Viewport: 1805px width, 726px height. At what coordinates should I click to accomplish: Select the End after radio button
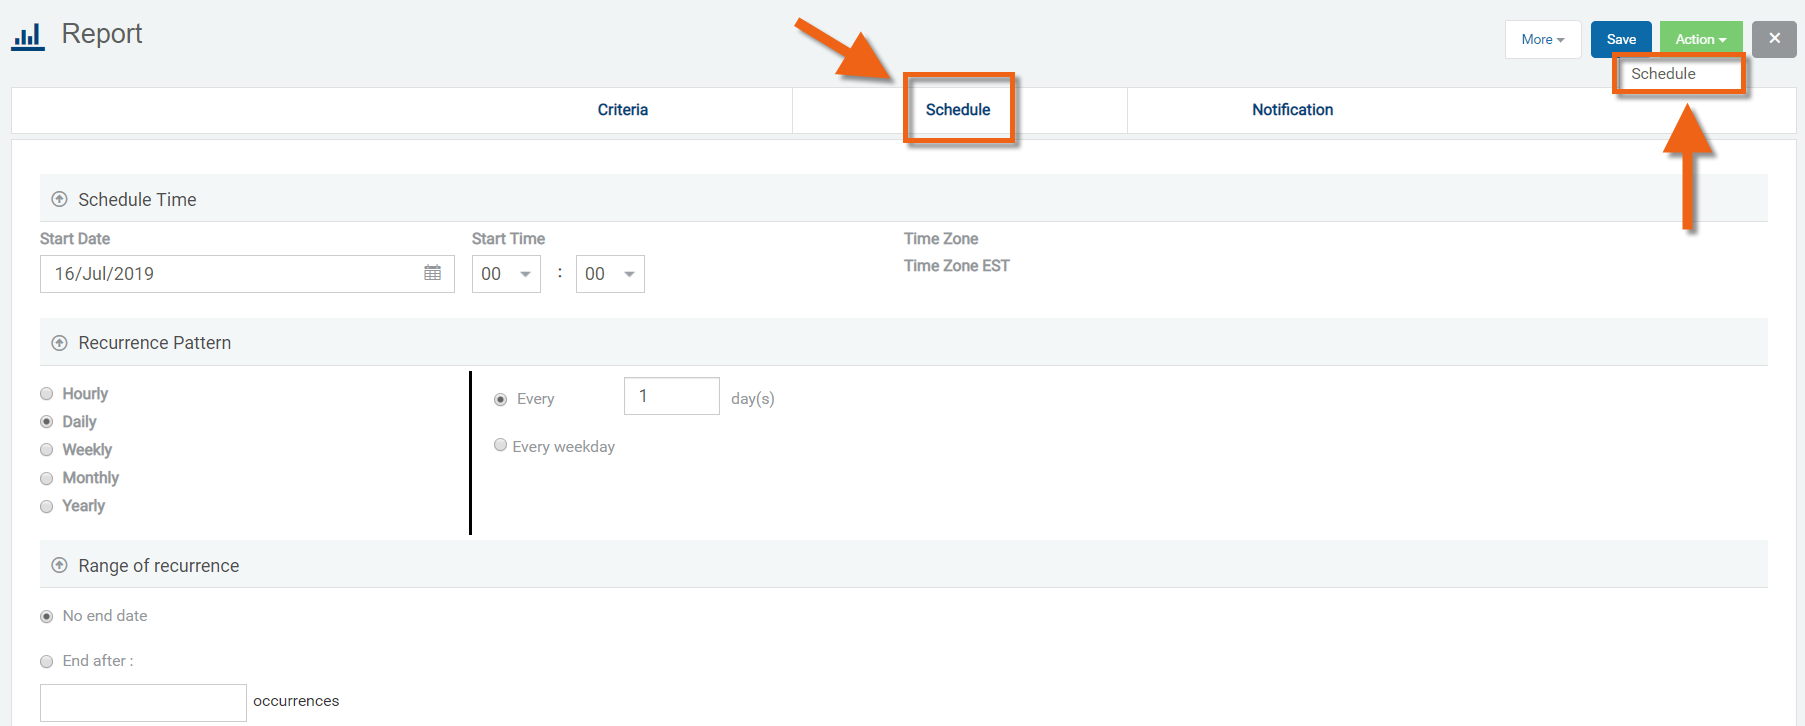point(47,661)
